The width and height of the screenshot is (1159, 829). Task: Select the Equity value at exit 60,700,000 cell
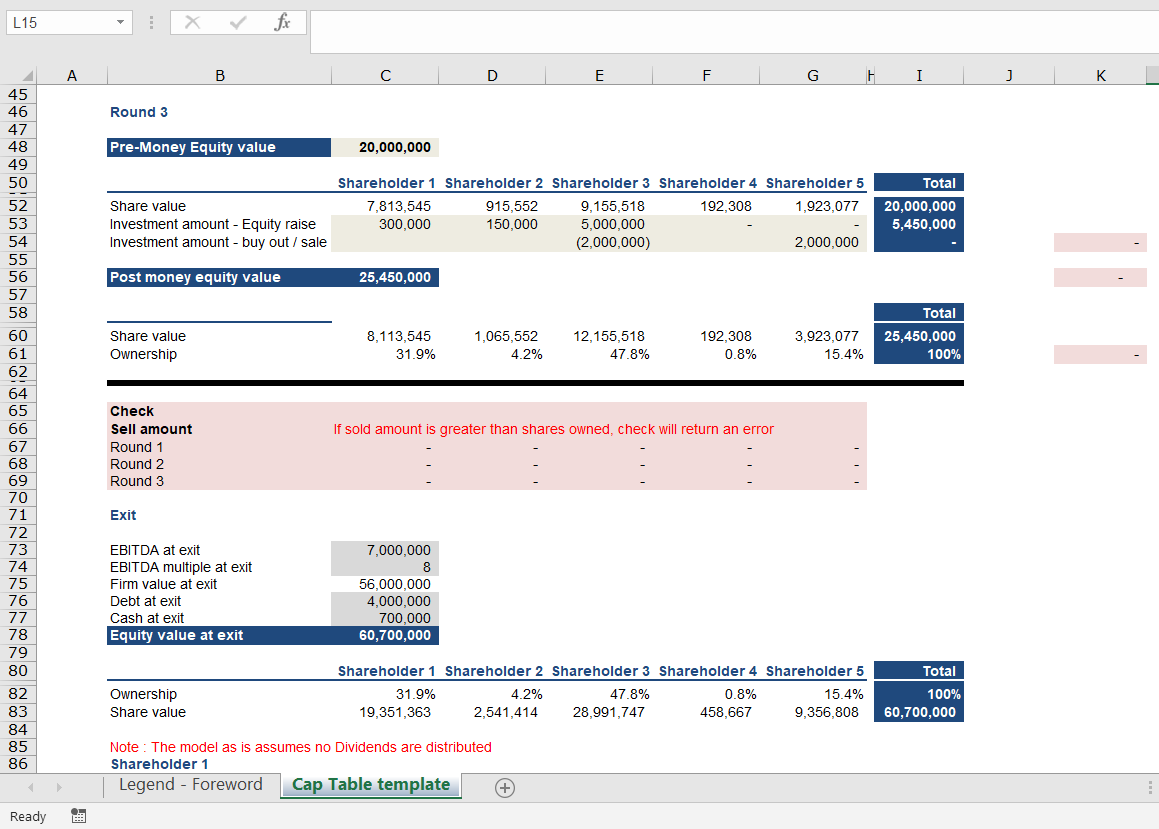(x=385, y=635)
